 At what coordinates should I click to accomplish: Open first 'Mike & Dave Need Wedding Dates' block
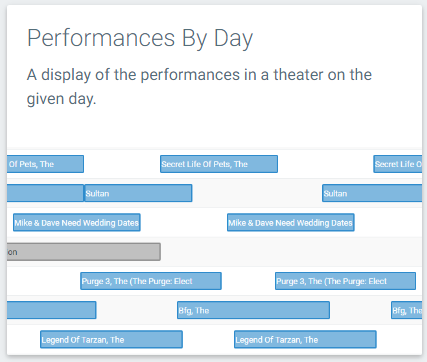point(77,222)
